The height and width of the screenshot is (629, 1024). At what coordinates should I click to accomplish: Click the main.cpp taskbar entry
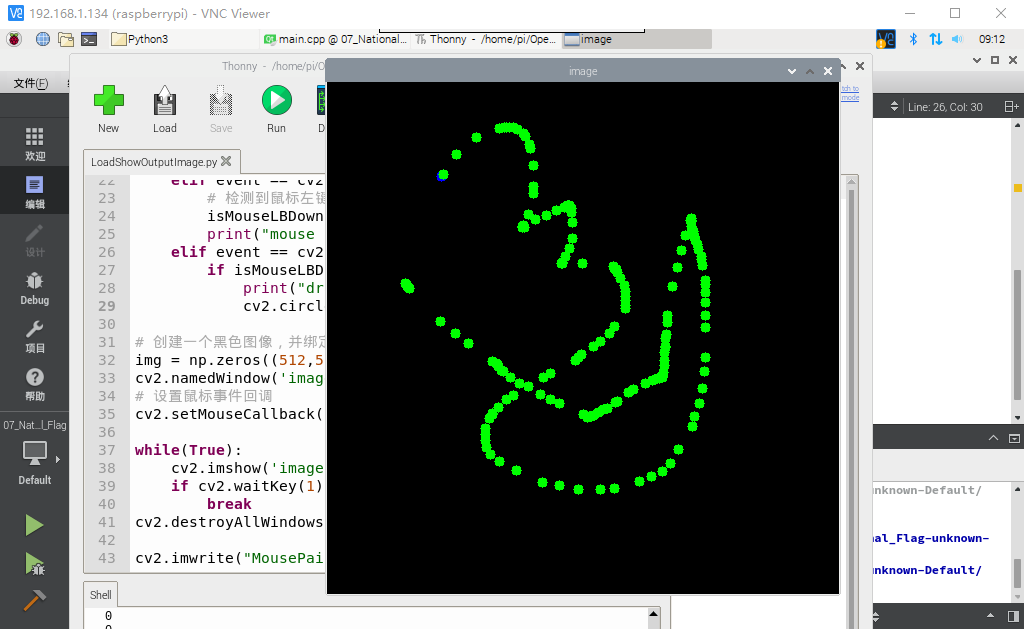336,39
